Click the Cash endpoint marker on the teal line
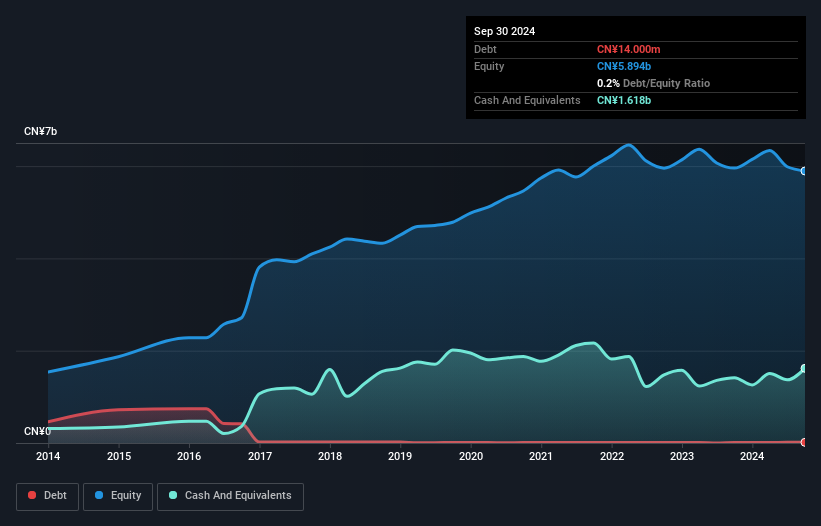Screen dimensions: 821x526 tap(804, 368)
